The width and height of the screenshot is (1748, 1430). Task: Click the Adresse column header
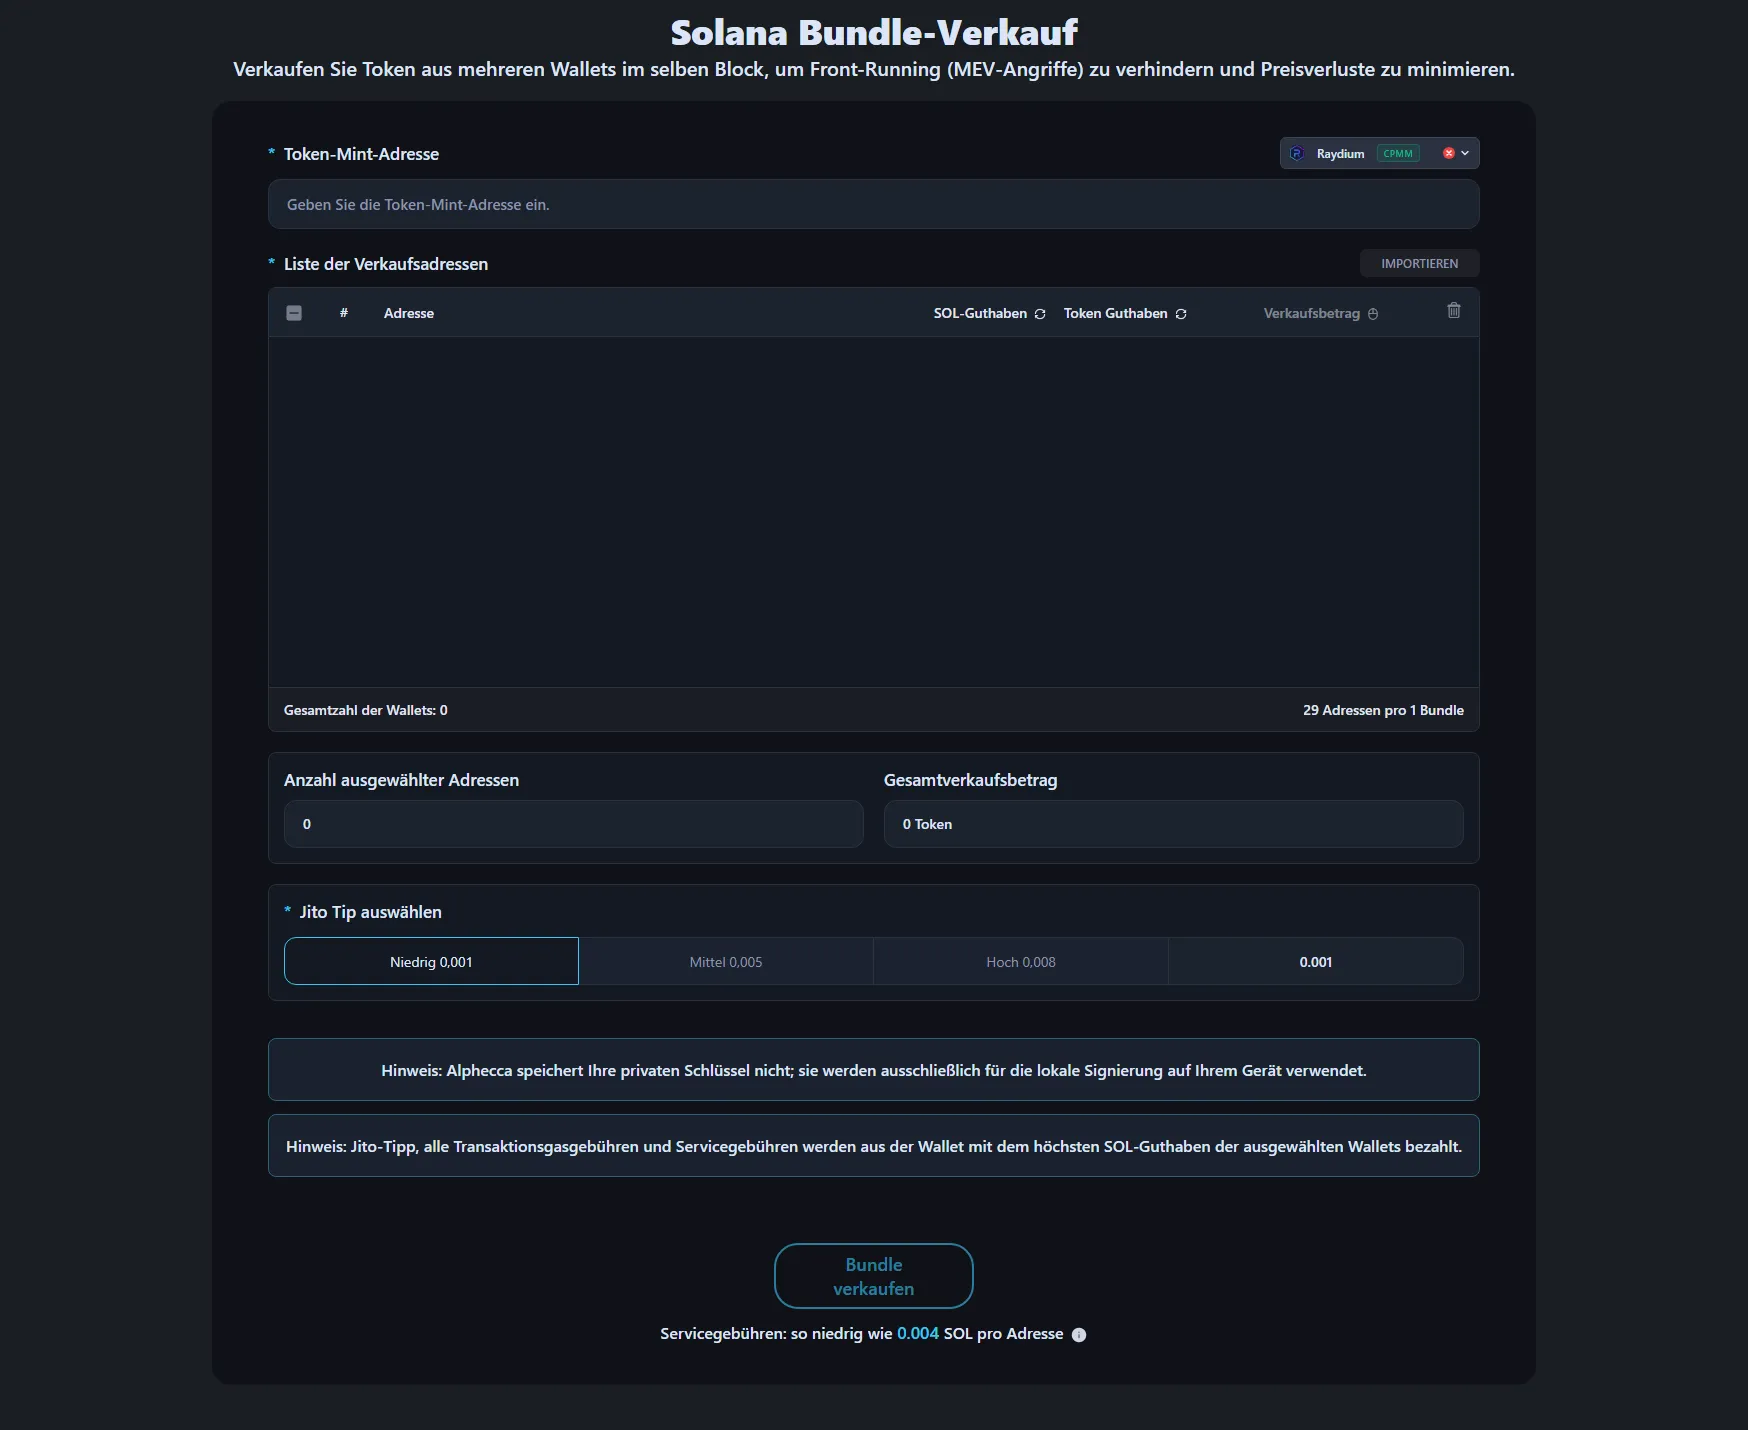[409, 313]
